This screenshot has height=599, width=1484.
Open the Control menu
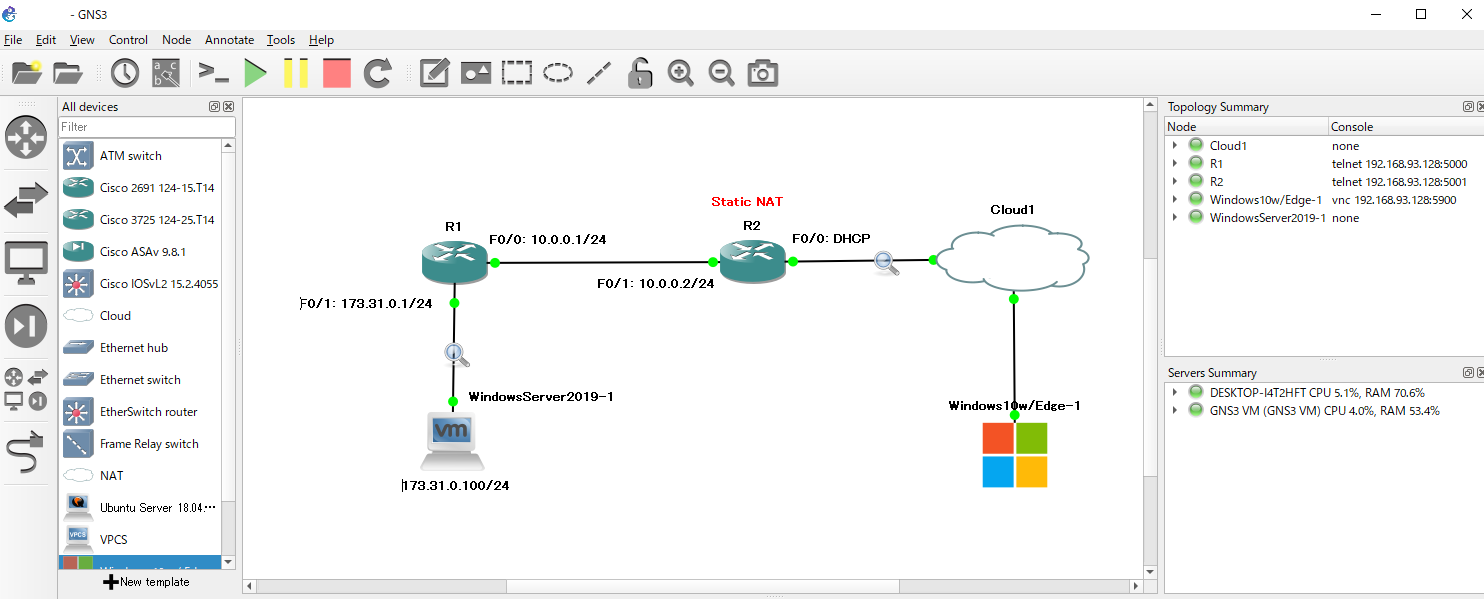coord(128,40)
